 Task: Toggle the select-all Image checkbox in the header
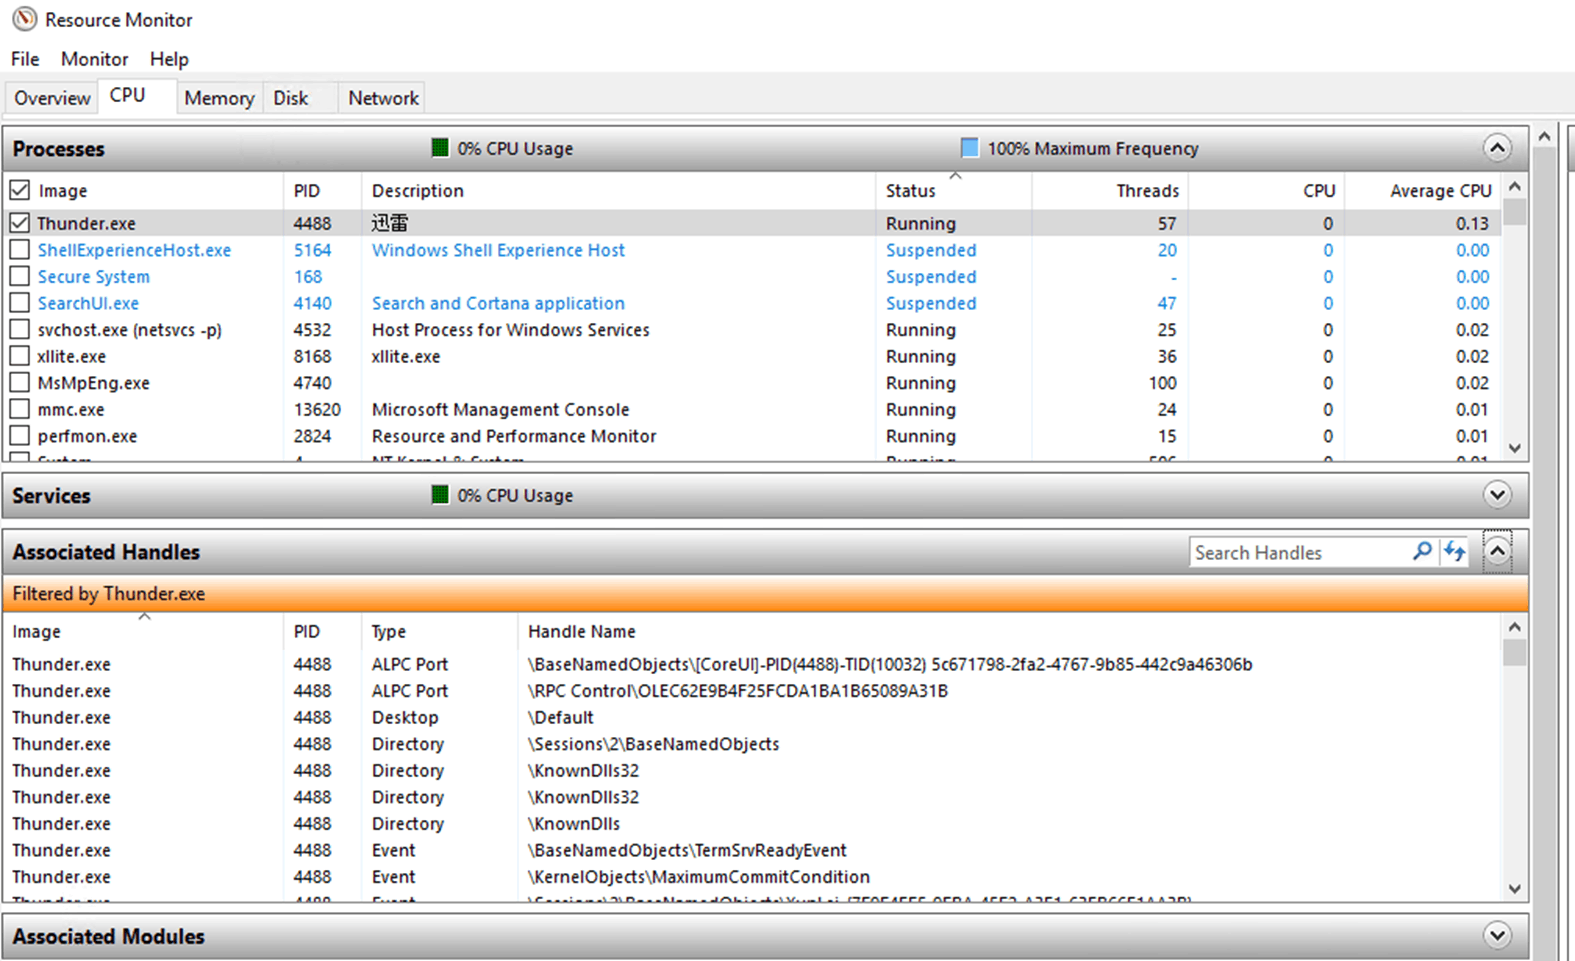click(20, 190)
